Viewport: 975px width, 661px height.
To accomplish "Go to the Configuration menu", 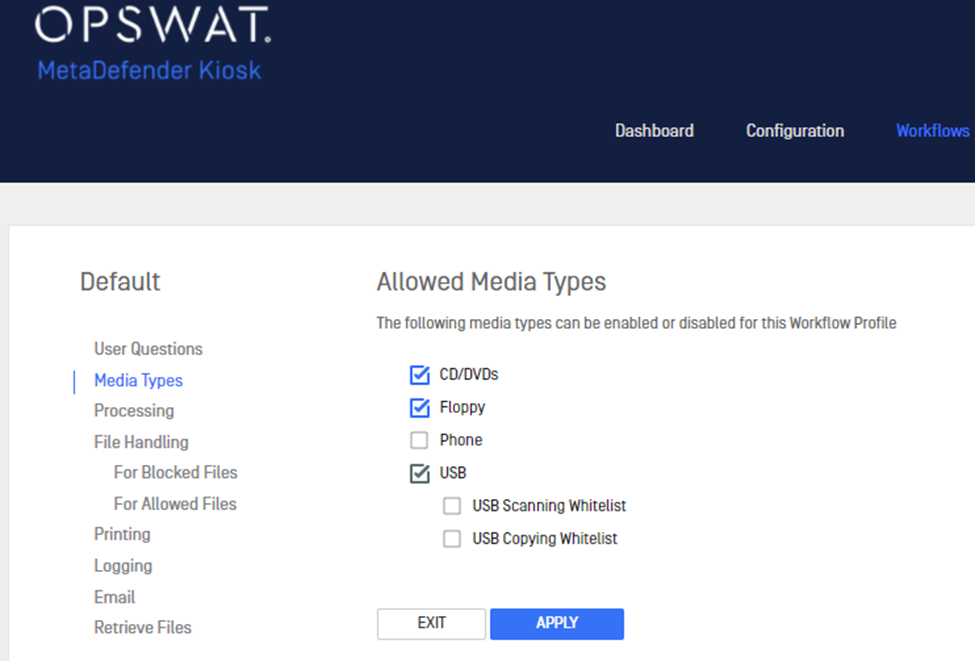I will tap(795, 131).
